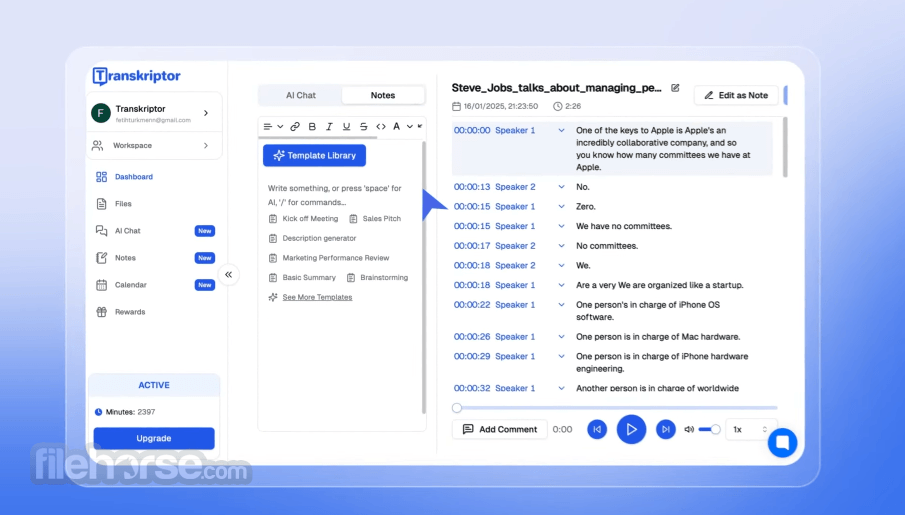
Task: Insert a link using the link icon
Action: [x=295, y=126]
